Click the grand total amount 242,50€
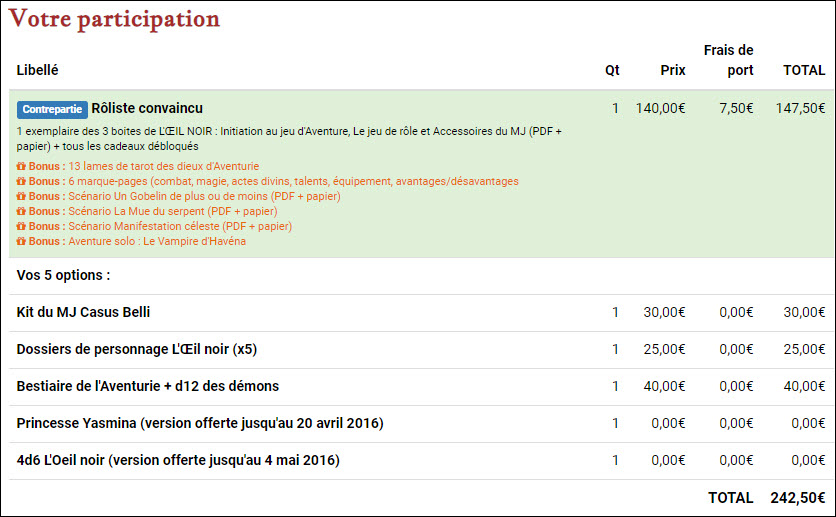 click(x=797, y=497)
